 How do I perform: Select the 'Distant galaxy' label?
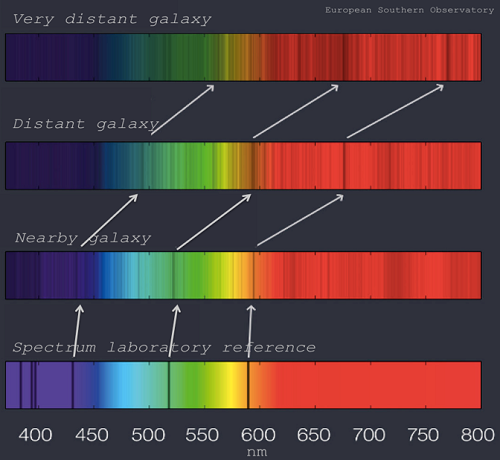[86, 124]
